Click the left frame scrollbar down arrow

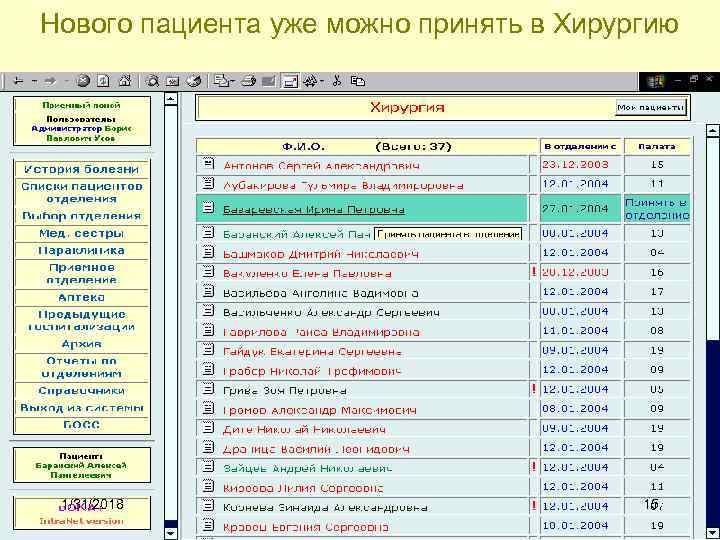click(x=171, y=533)
